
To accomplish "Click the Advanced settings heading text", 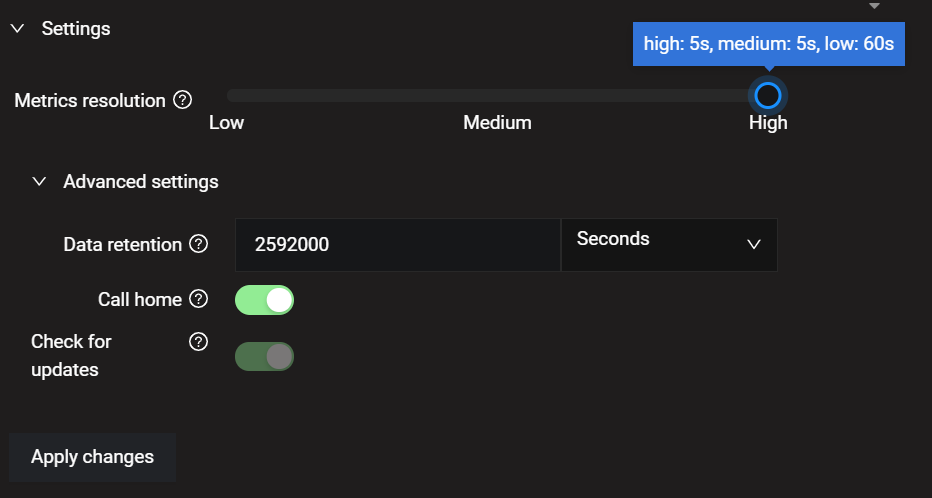I will (141, 182).
